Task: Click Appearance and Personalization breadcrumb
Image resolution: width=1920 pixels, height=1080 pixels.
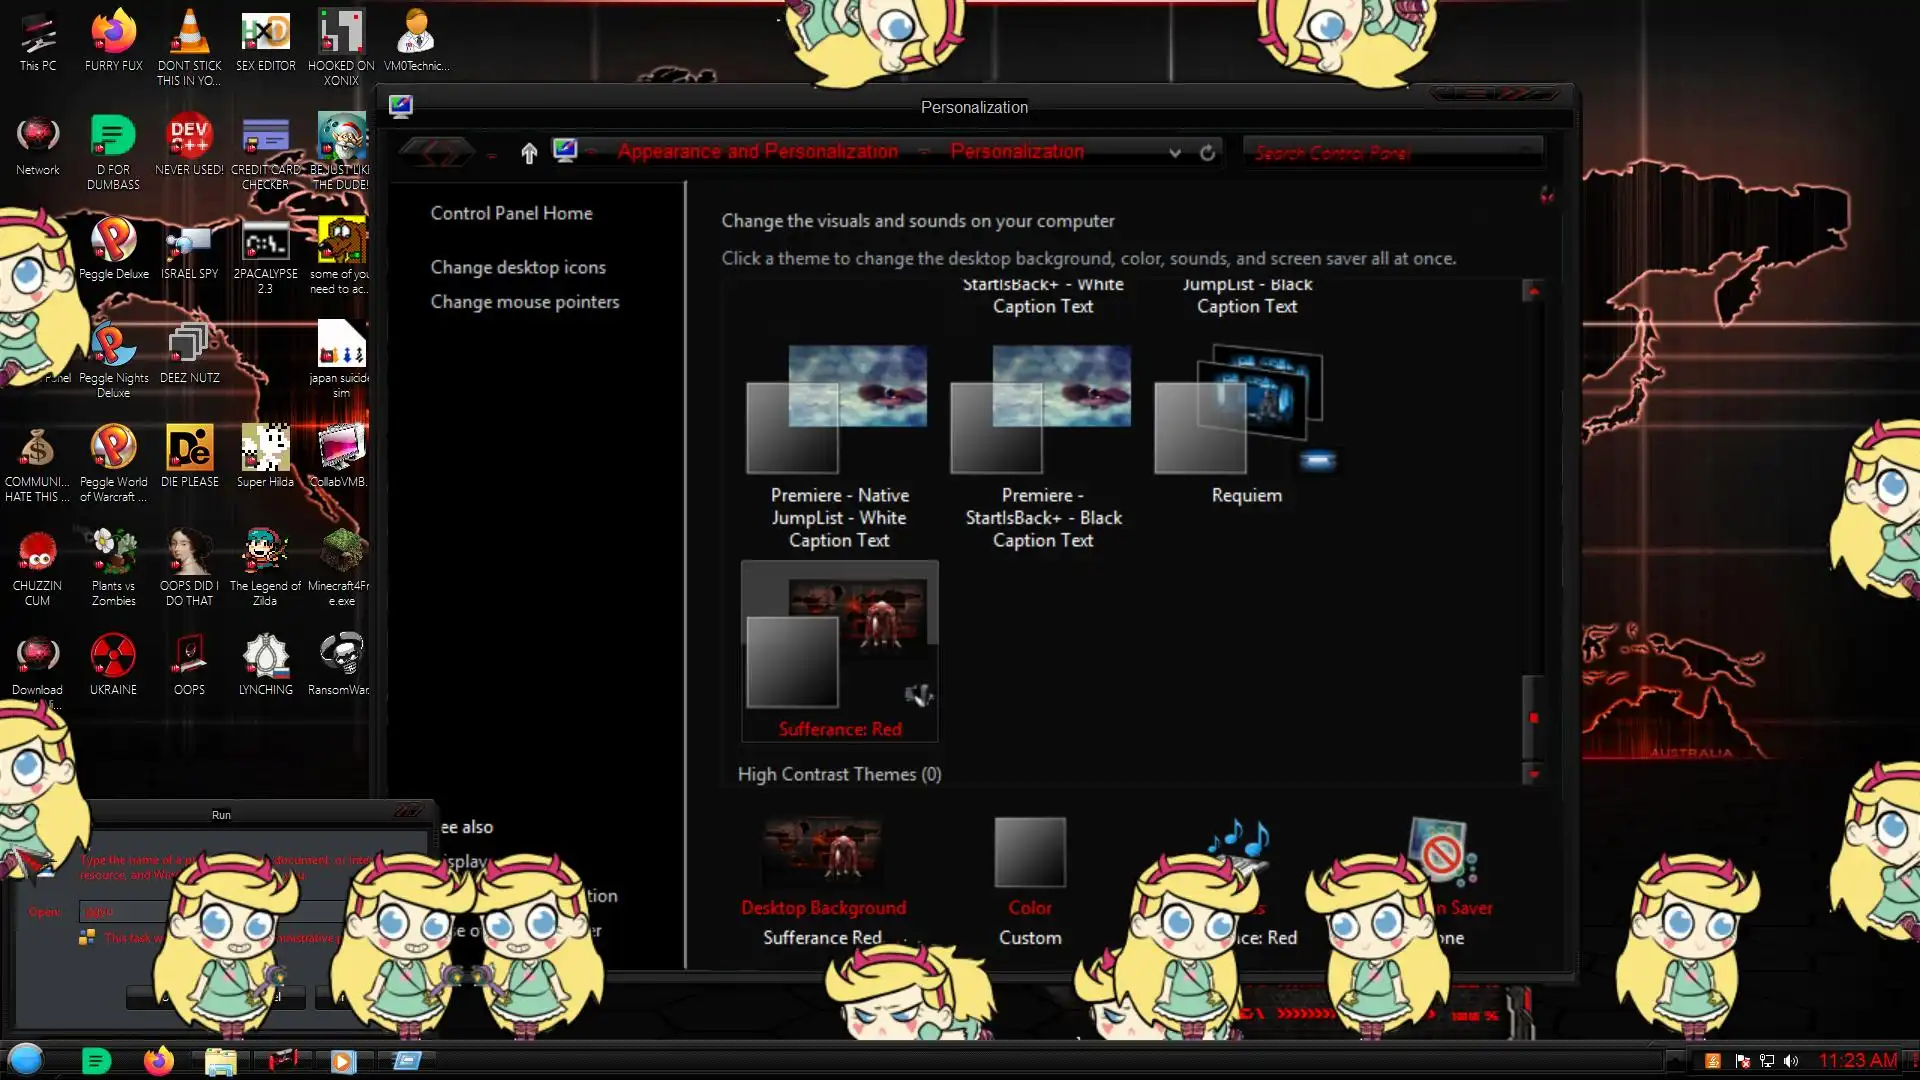Action: [x=757, y=152]
